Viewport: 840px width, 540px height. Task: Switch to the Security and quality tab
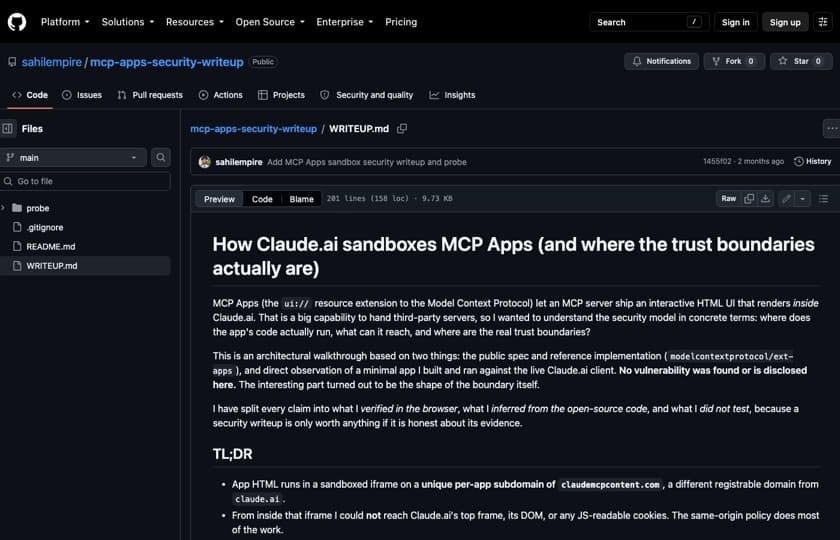(366, 95)
